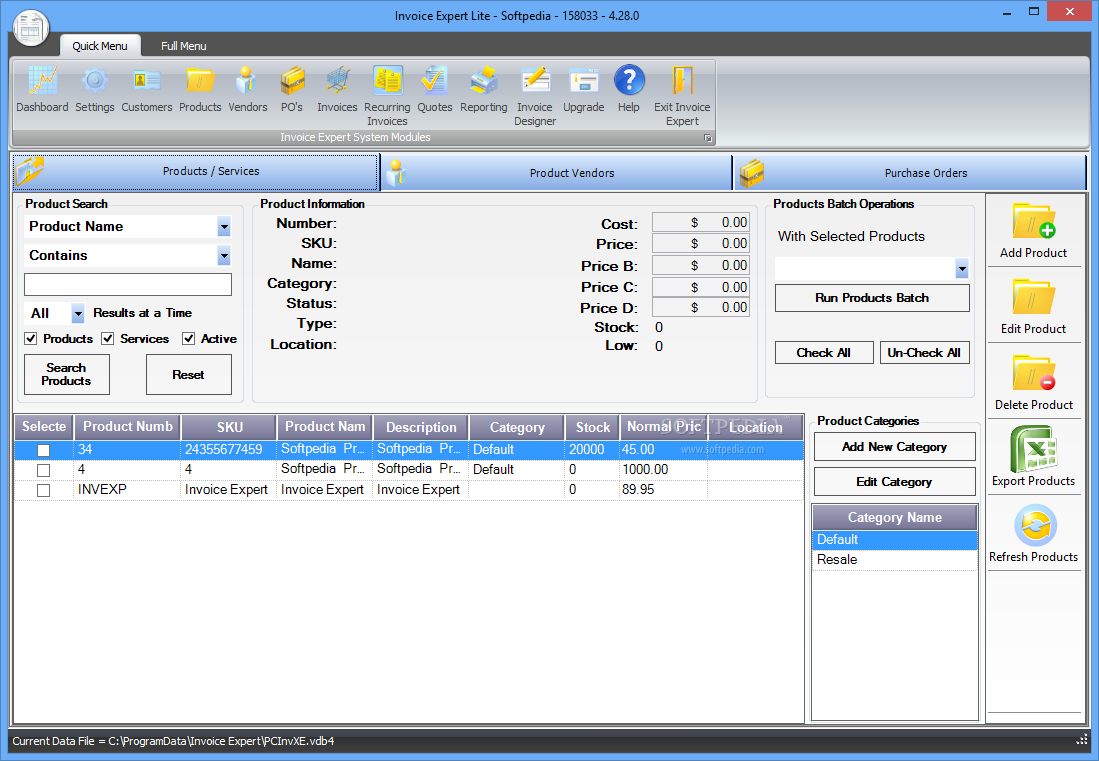Select the INVEXP product number cell
The width and height of the screenshot is (1099, 761).
tap(128, 490)
